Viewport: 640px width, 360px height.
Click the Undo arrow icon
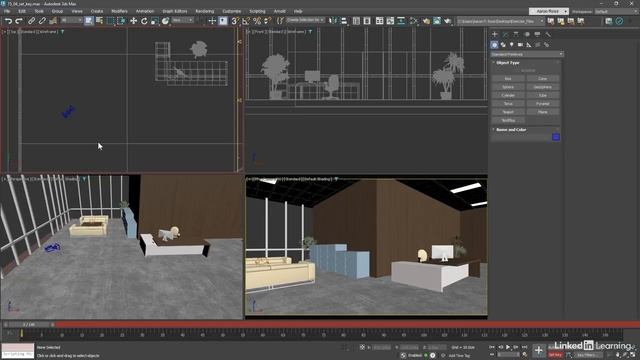(8, 20)
